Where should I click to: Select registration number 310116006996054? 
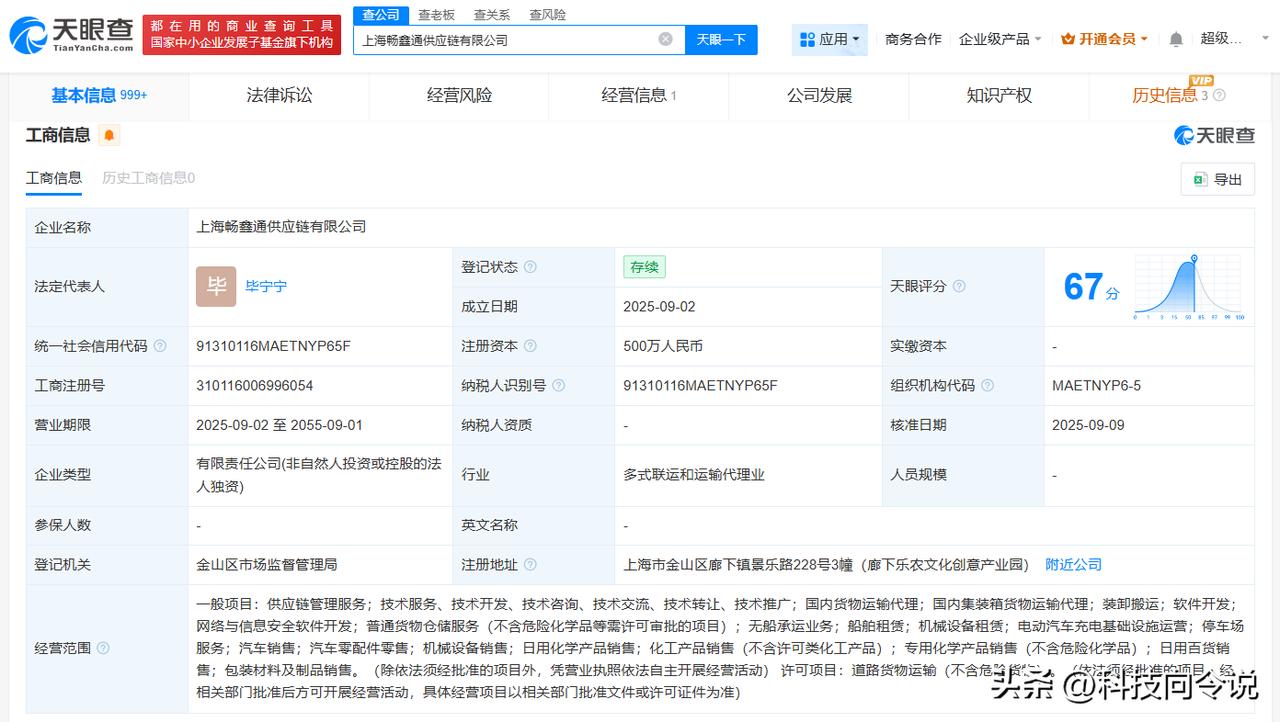click(x=254, y=385)
